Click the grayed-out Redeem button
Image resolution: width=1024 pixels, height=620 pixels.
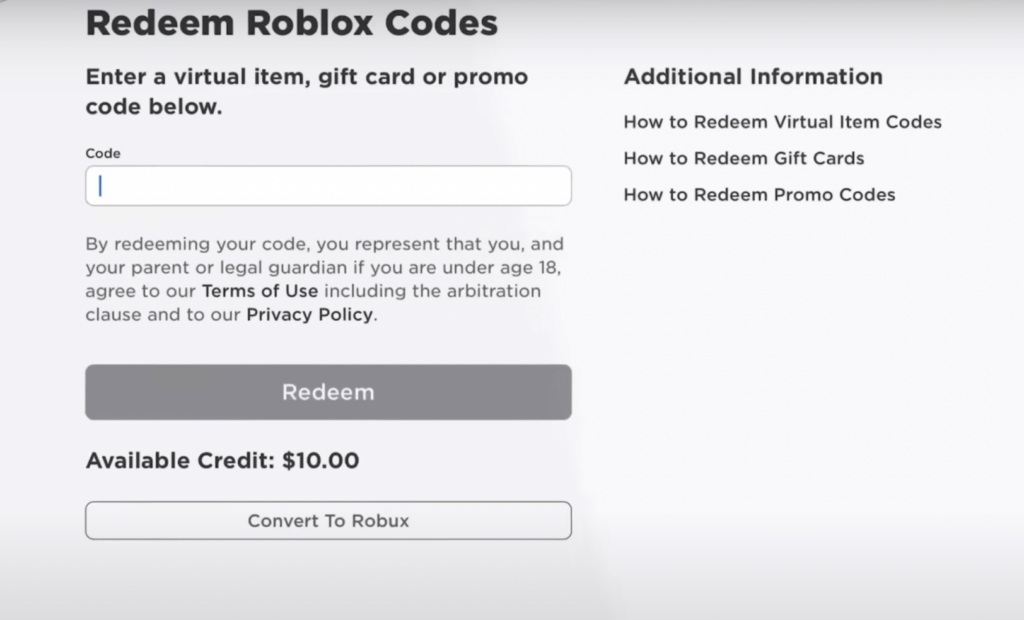[328, 392]
